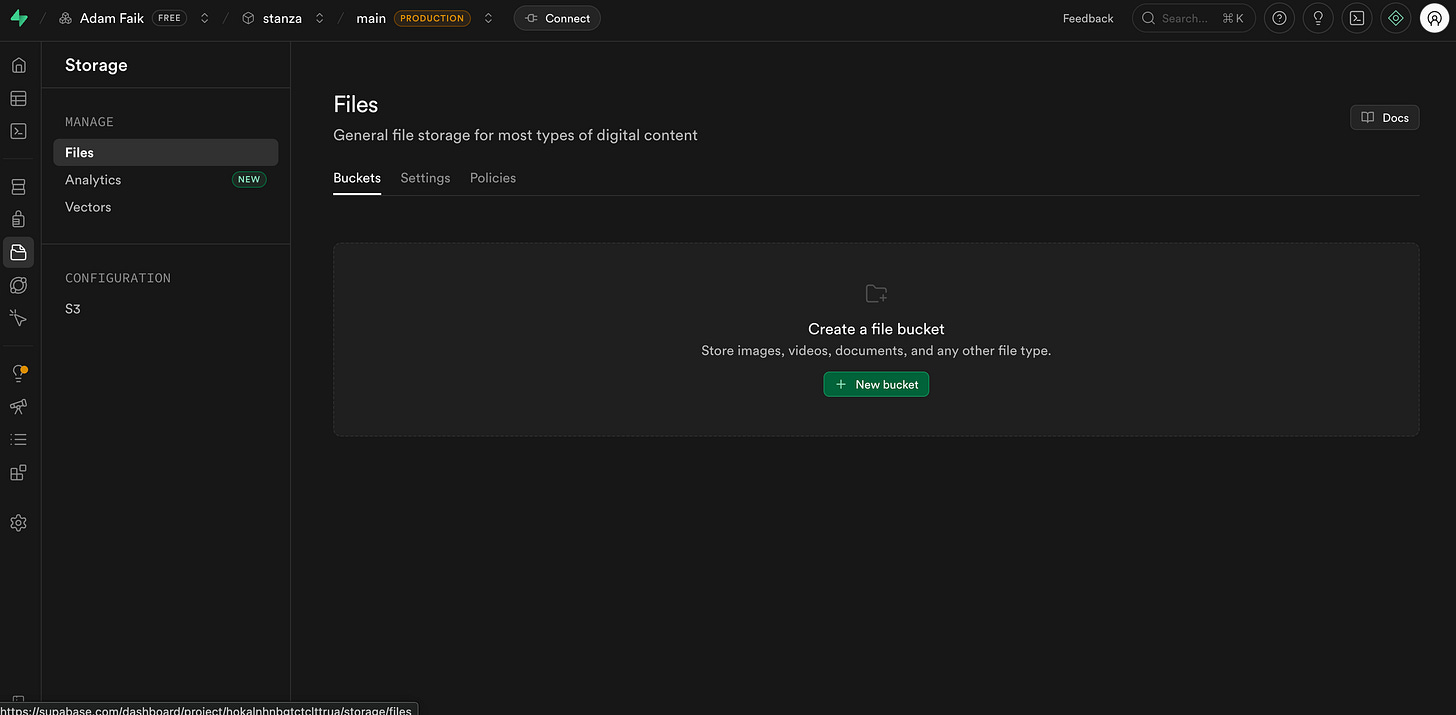Image resolution: width=1456 pixels, height=715 pixels.
Task: Open the user account avatar
Action: (x=1435, y=18)
